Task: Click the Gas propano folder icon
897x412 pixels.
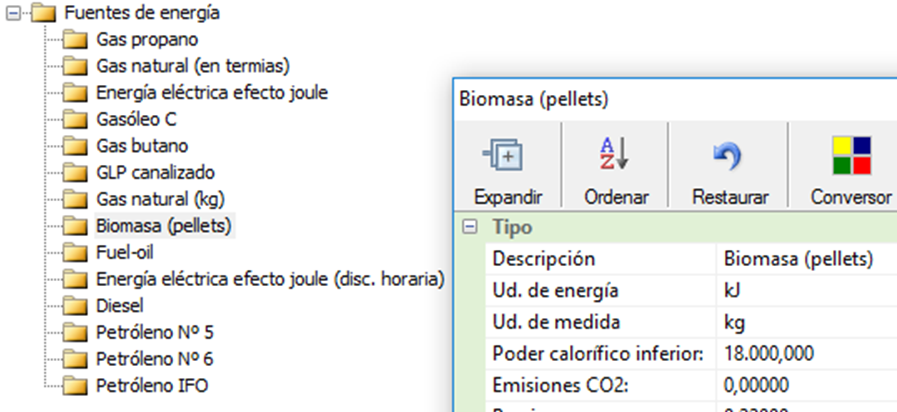Action: tap(74, 39)
